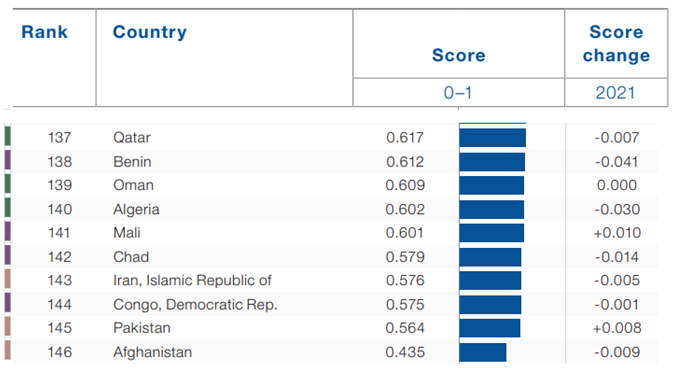Select the 2021 subheader cell

coord(615,93)
